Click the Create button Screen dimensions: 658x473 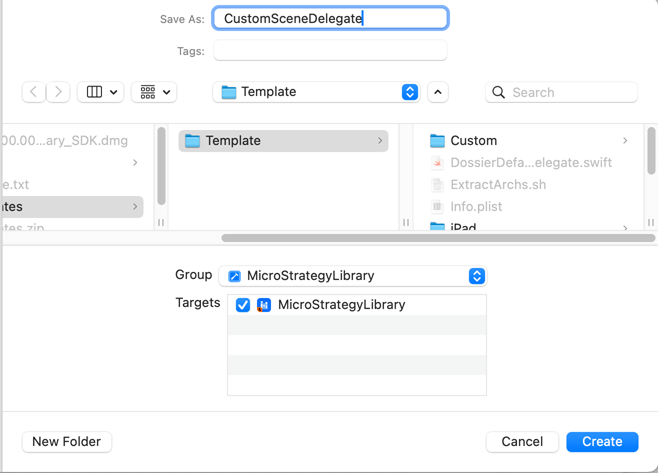(x=602, y=442)
